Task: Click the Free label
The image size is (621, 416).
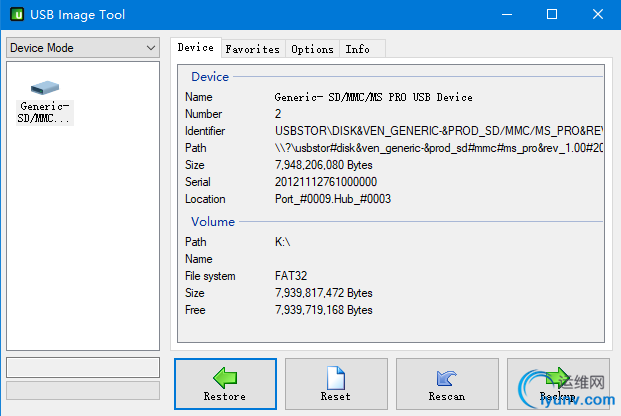Action: pyautogui.click(x=195, y=310)
